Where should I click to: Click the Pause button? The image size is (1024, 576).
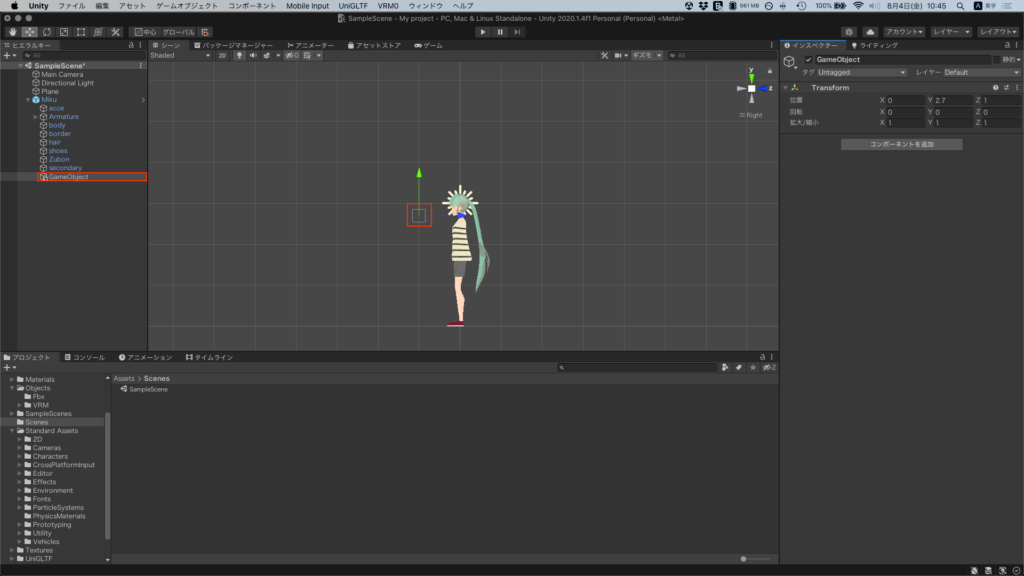pyautogui.click(x=500, y=32)
